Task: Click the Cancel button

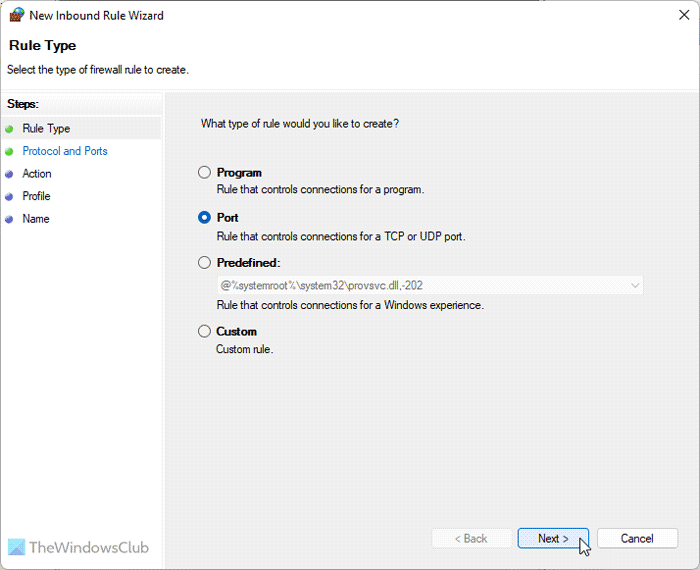Action: [637, 538]
